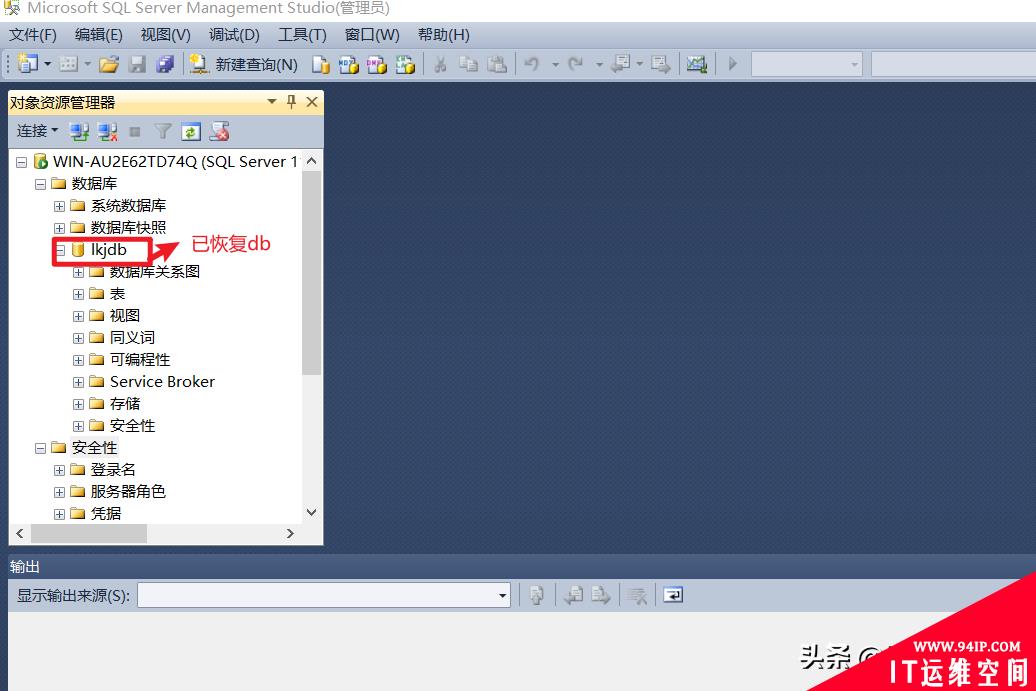
Task: Open the 工具(T) menu
Action: 302,34
